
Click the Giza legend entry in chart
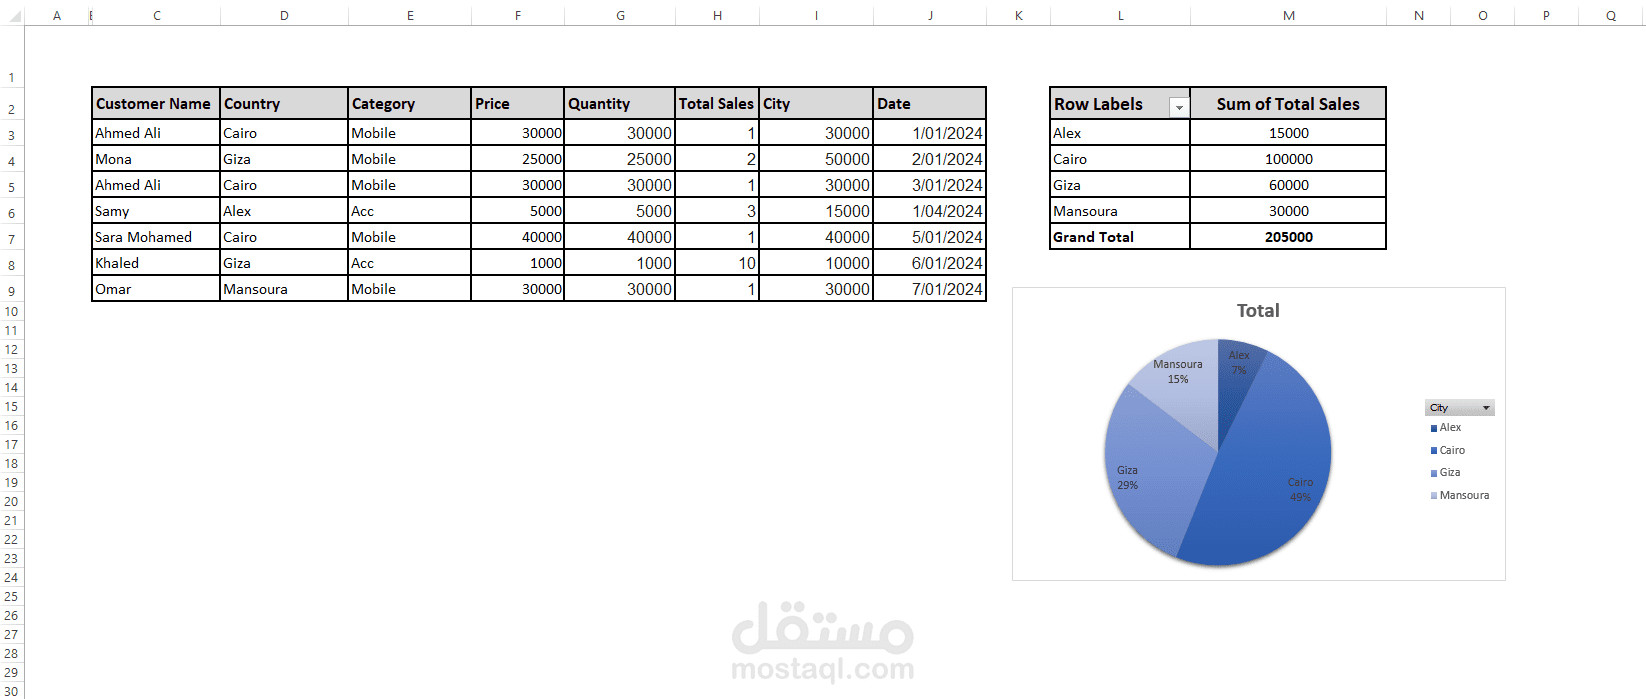point(1446,473)
